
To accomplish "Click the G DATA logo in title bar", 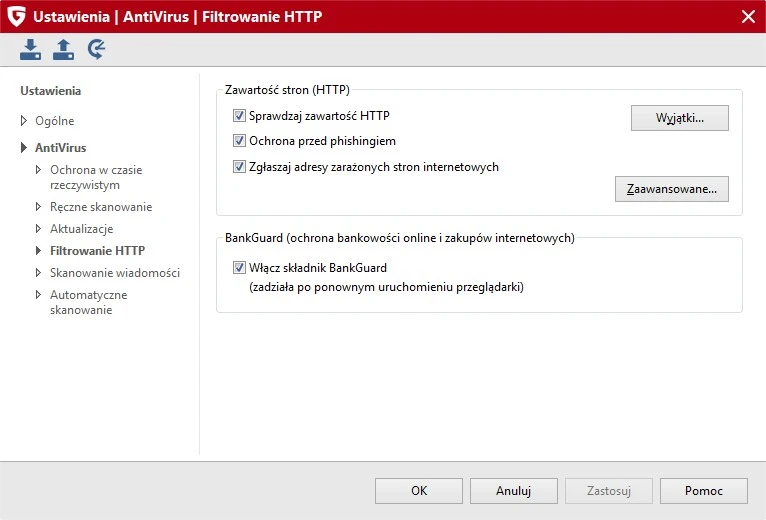I will 16,16.
